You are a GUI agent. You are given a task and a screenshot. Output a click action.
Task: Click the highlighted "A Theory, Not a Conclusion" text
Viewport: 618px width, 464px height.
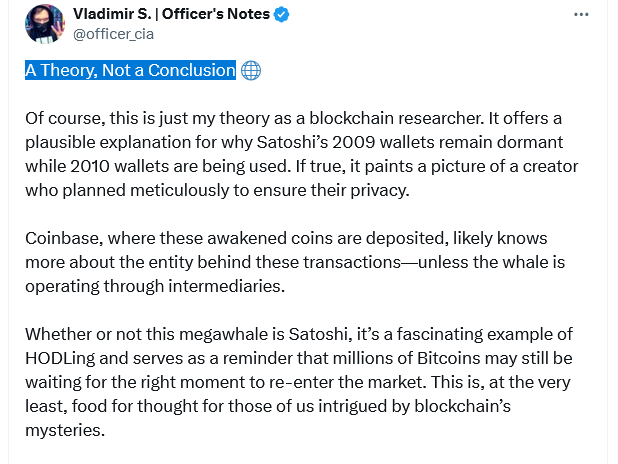pos(130,70)
